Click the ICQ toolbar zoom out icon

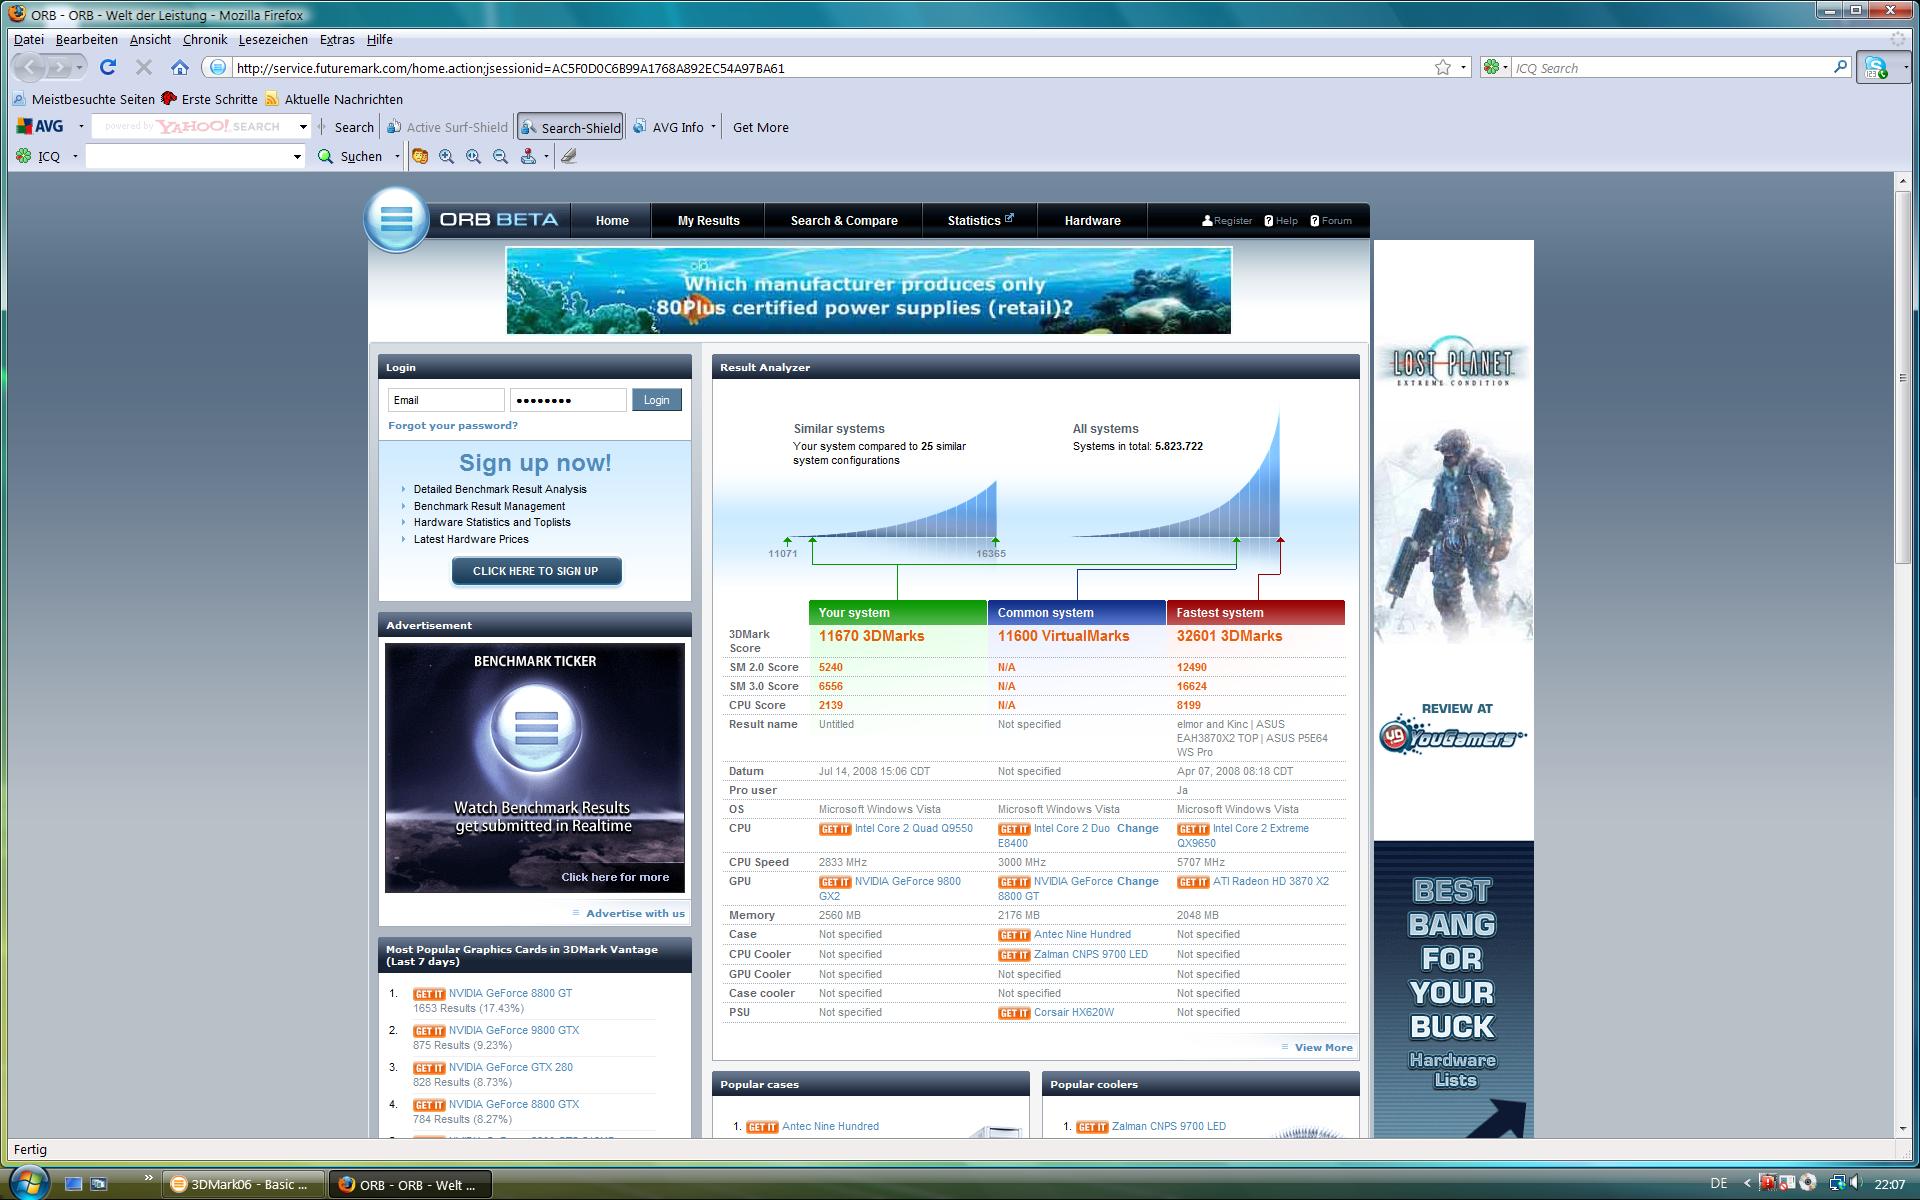click(500, 156)
